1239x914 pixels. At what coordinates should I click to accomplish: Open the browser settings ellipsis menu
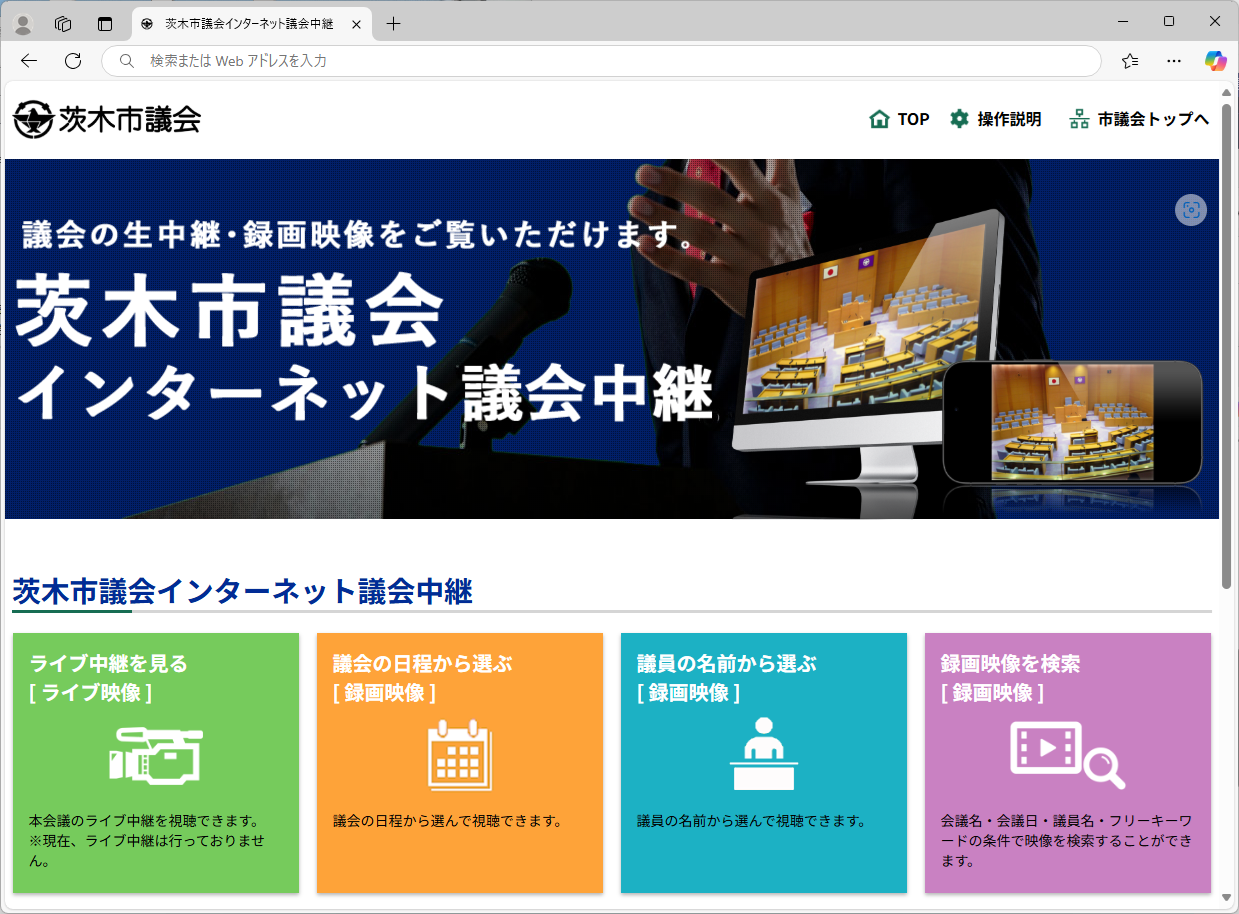[x=1174, y=61]
